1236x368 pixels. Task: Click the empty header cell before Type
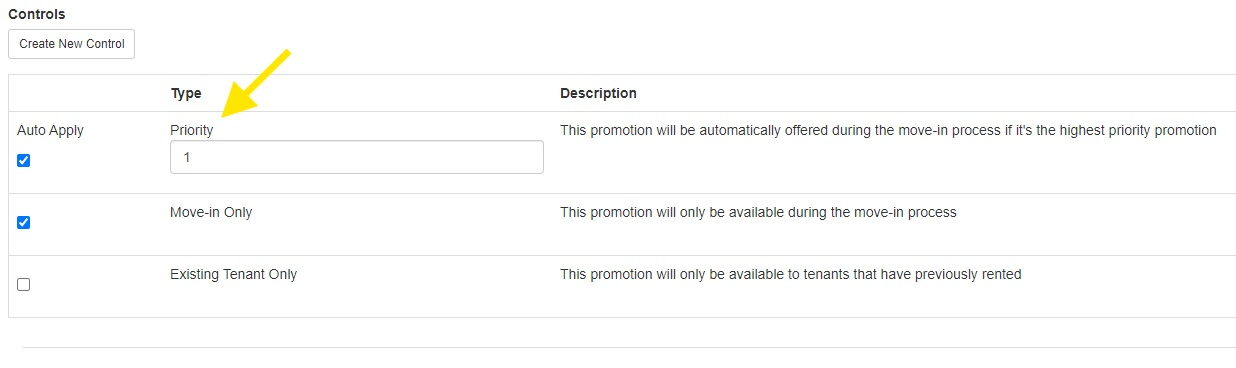point(88,93)
